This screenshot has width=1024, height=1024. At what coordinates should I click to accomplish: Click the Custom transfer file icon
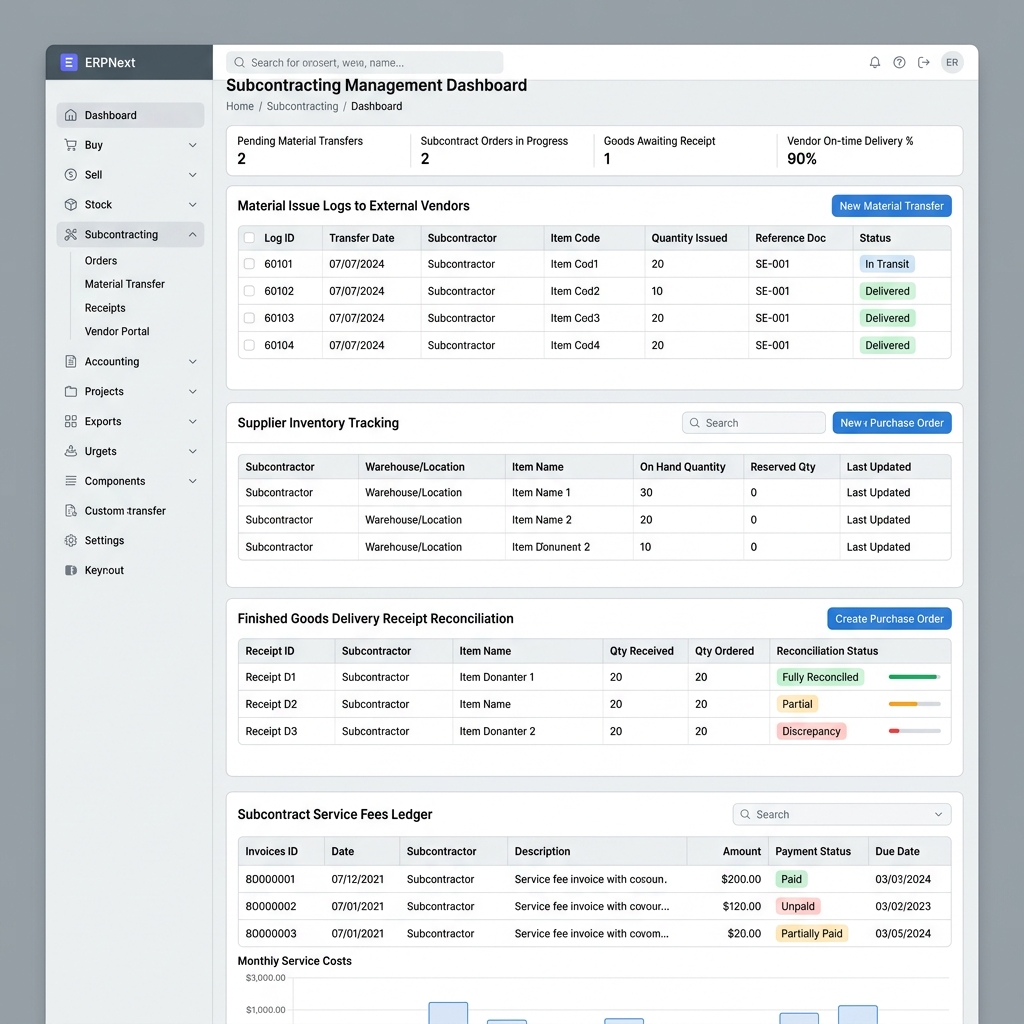tap(71, 511)
